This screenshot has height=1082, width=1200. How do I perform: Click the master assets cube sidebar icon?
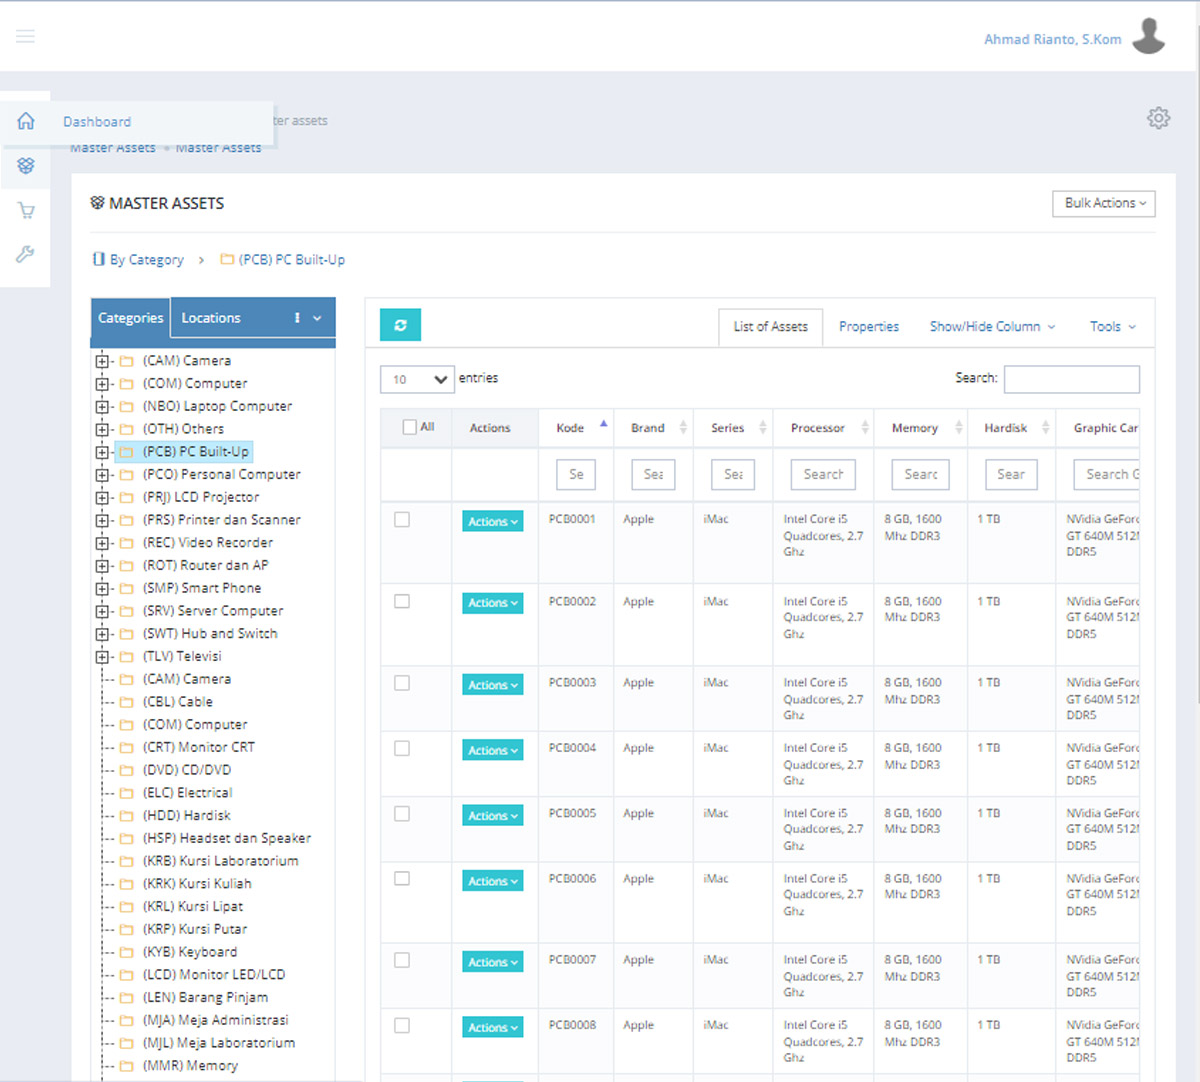[26, 166]
